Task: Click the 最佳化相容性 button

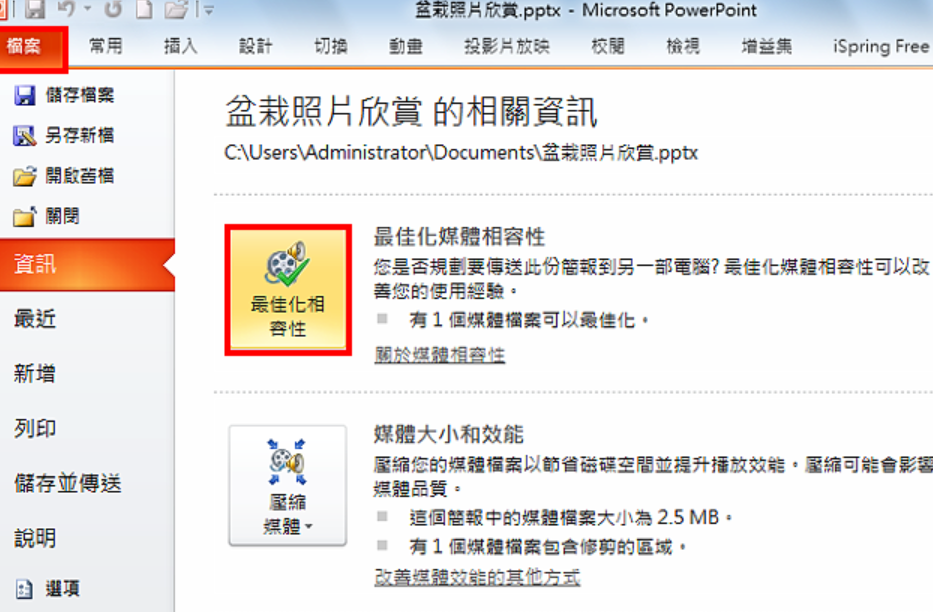Action: [x=288, y=290]
